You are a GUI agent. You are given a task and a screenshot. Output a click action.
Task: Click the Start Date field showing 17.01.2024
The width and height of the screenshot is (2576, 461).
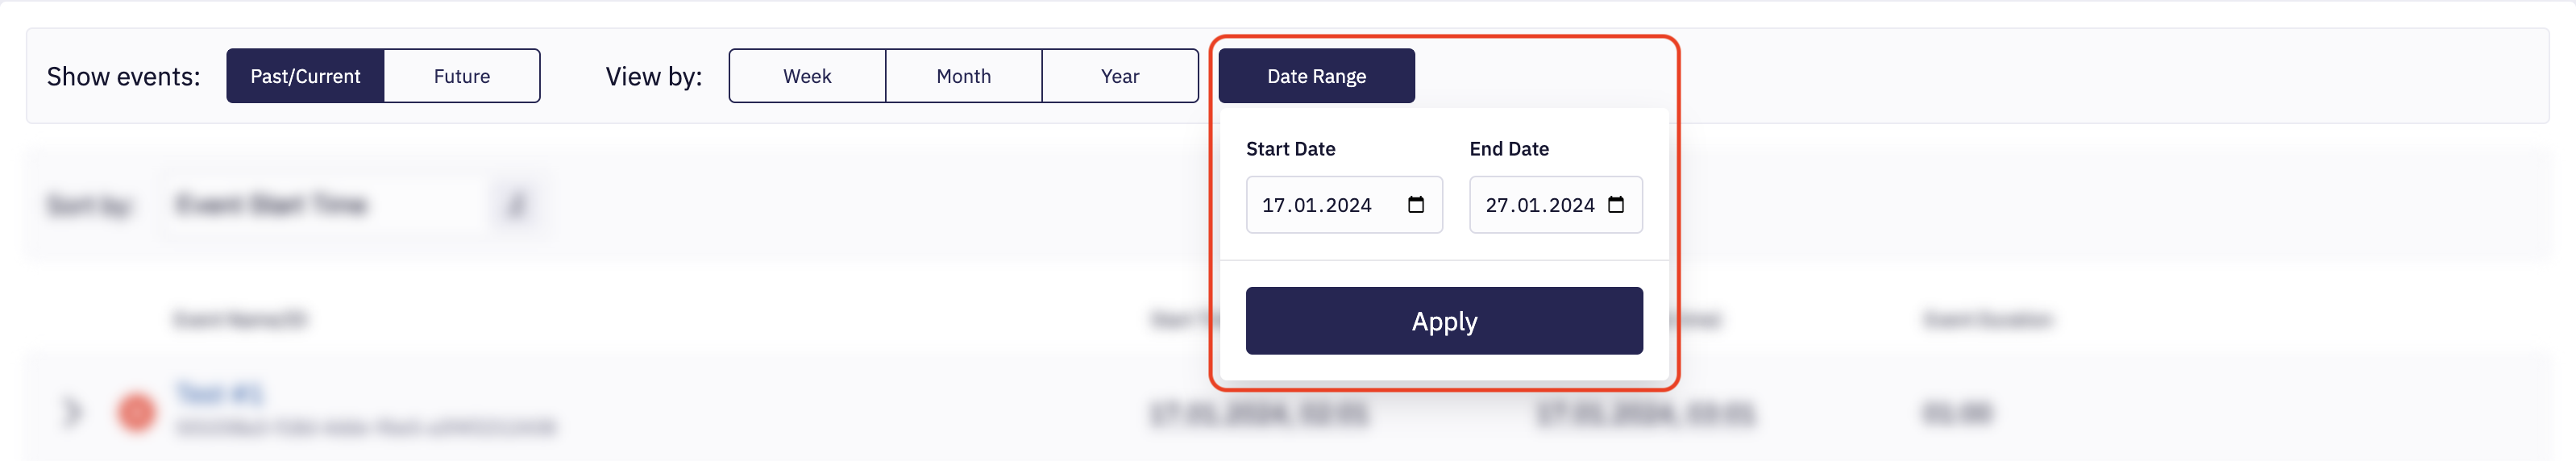(x=1317, y=205)
